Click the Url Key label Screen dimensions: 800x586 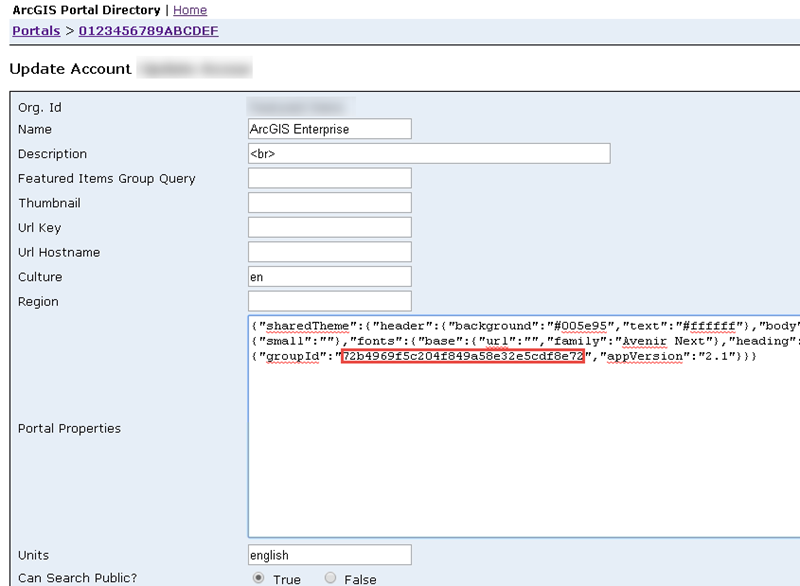coord(39,228)
